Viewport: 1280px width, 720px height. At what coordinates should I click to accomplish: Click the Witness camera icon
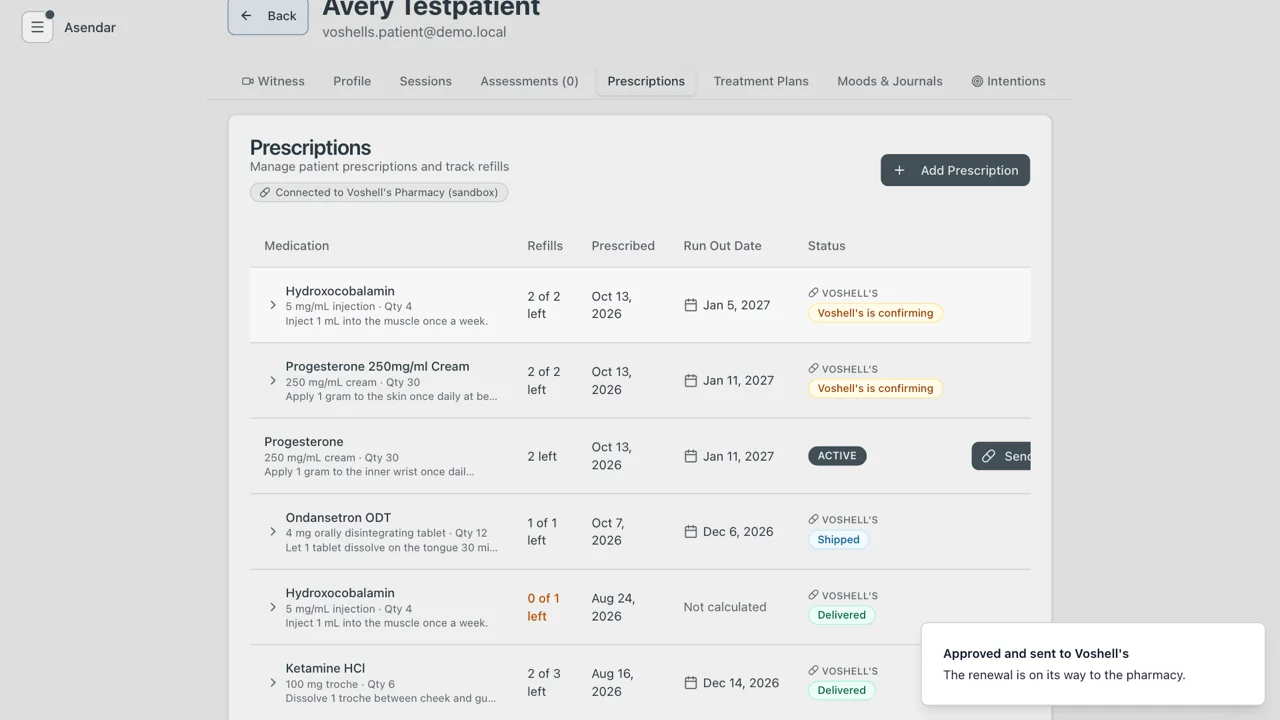247,81
